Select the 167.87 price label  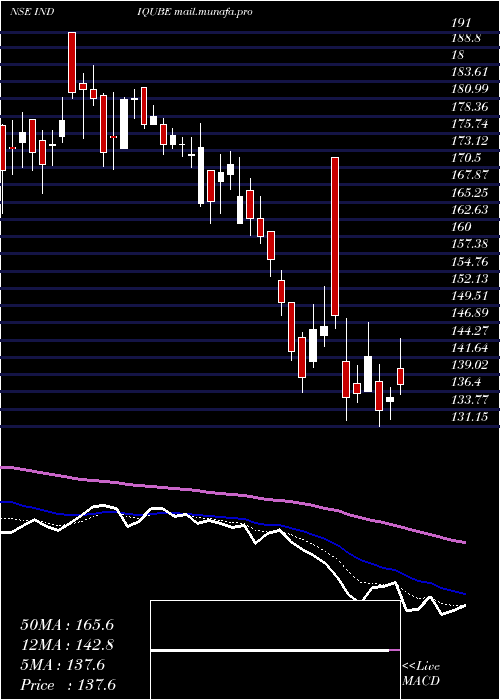(x=469, y=175)
